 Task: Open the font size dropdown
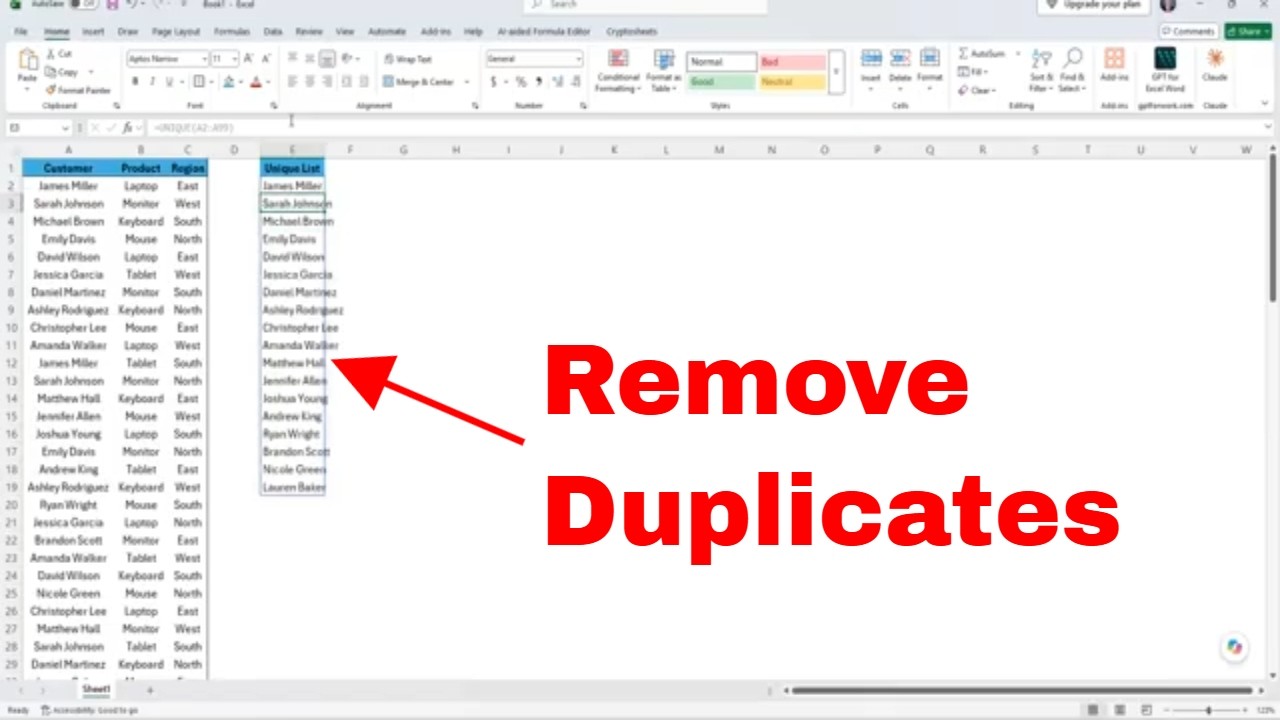pos(235,59)
